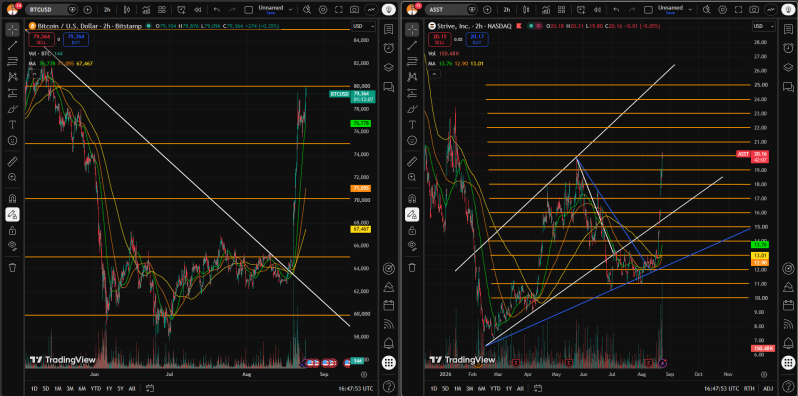Viewport: 798px width, 396px height.
Task: Switch ASST chart to YTD range
Action: click(495, 388)
